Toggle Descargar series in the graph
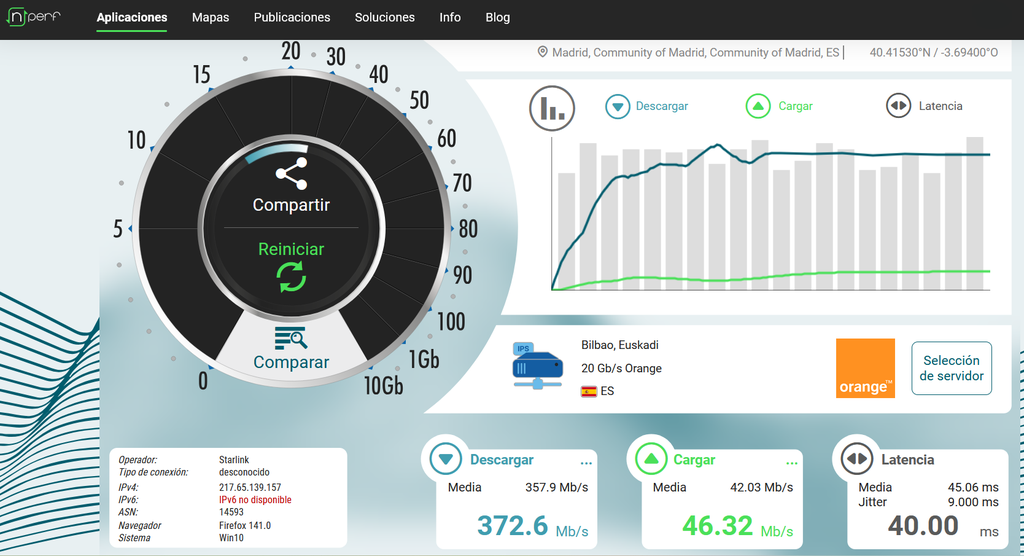Viewport: 1024px width, 556px height. point(648,106)
